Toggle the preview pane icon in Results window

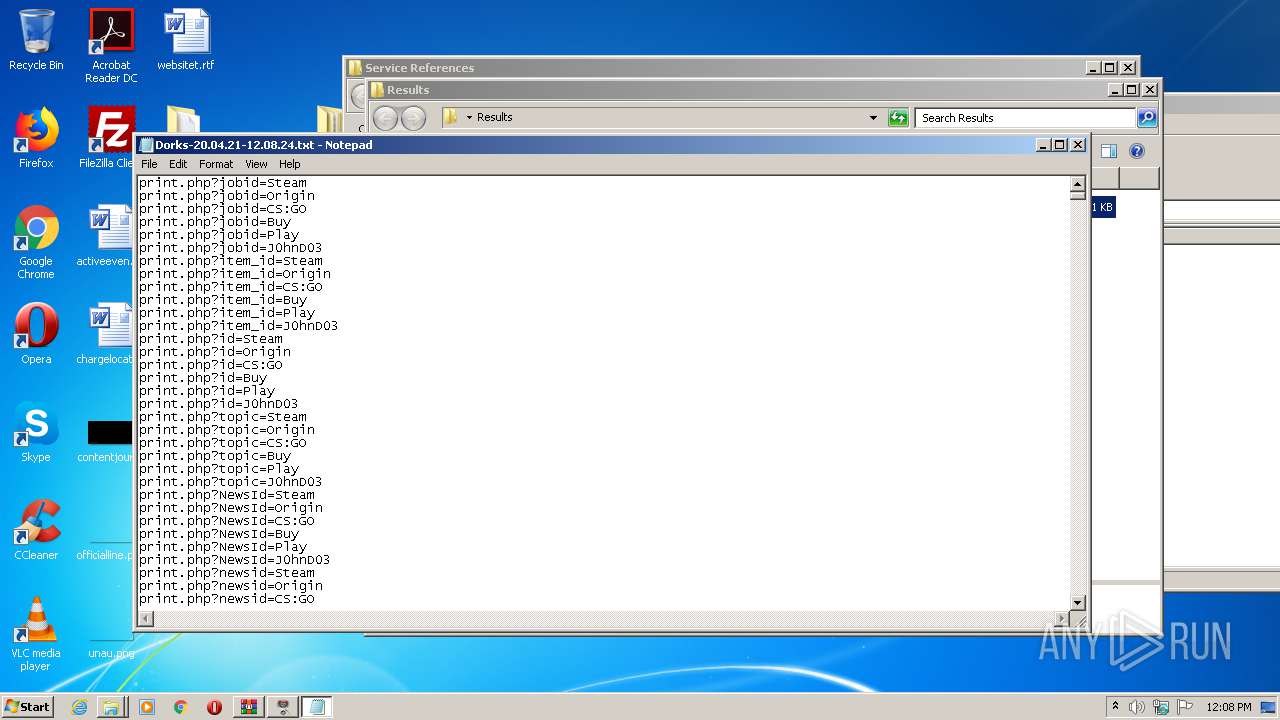click(x=1109, y=151)
